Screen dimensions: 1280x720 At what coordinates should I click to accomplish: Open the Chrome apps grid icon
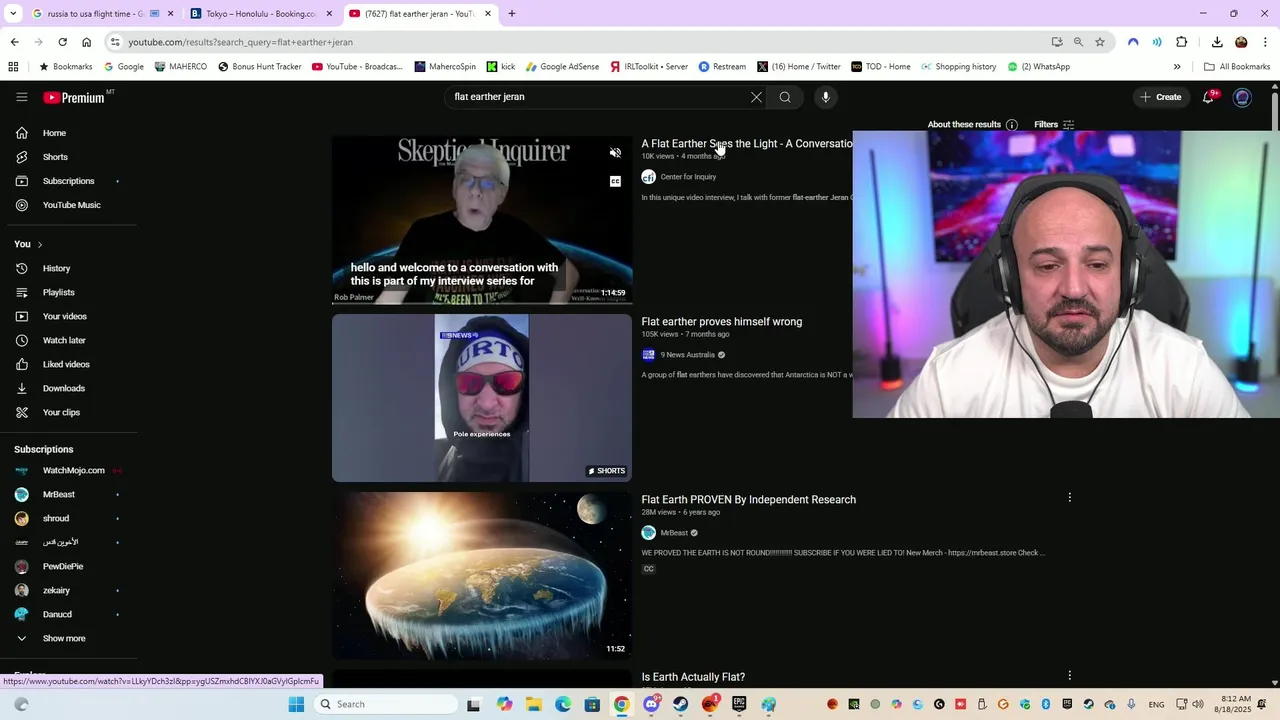click(x=13, y=67)
